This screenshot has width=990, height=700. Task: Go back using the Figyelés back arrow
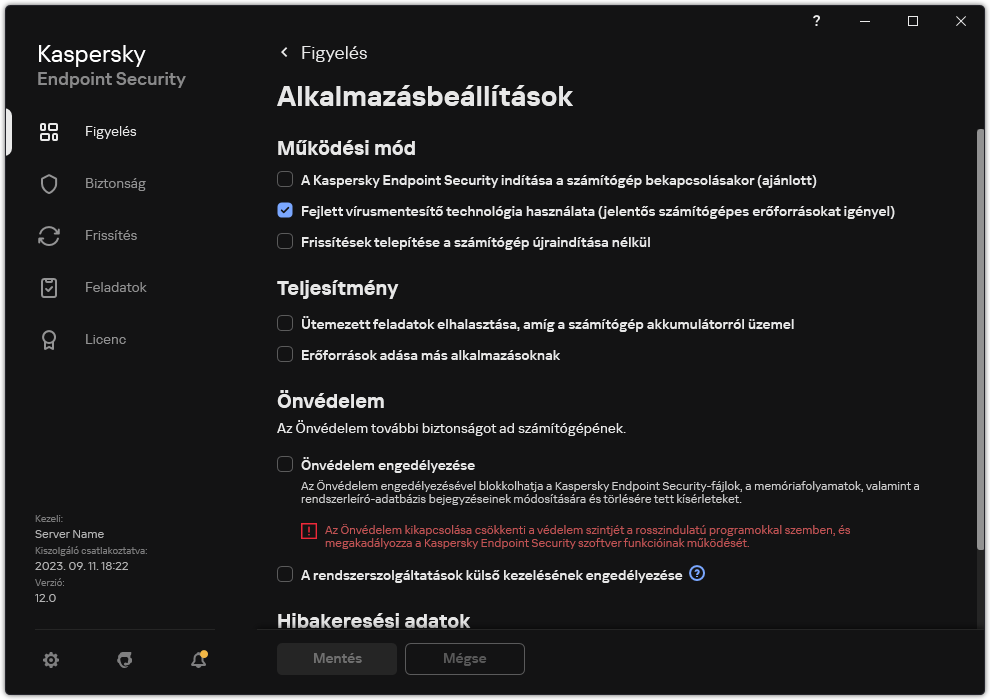[283, 53]
